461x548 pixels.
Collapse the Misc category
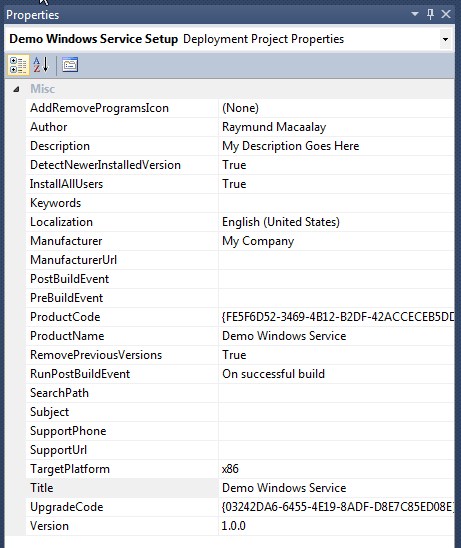pyautogui.click(x=16, y=89)
